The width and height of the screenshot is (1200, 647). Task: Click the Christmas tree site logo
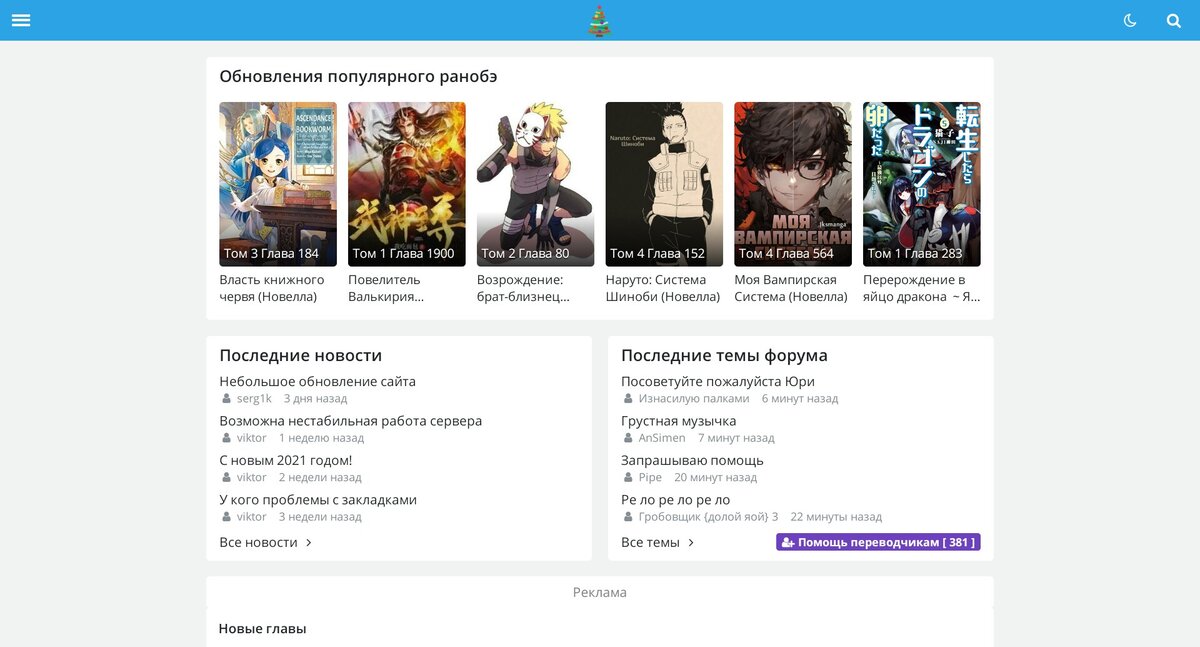coord(600,20)
